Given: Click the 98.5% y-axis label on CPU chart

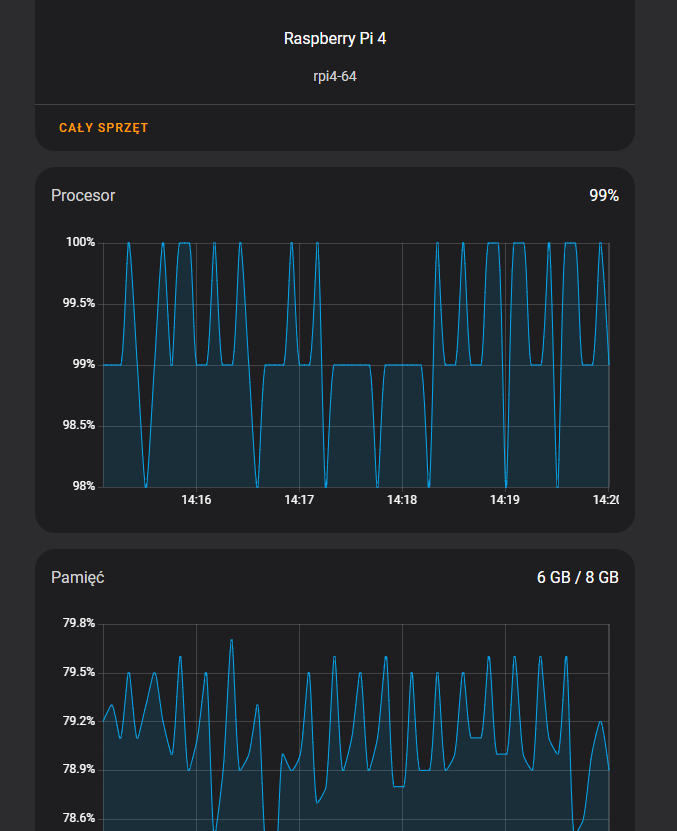Looking at the screenshot, I should (78, 425).
